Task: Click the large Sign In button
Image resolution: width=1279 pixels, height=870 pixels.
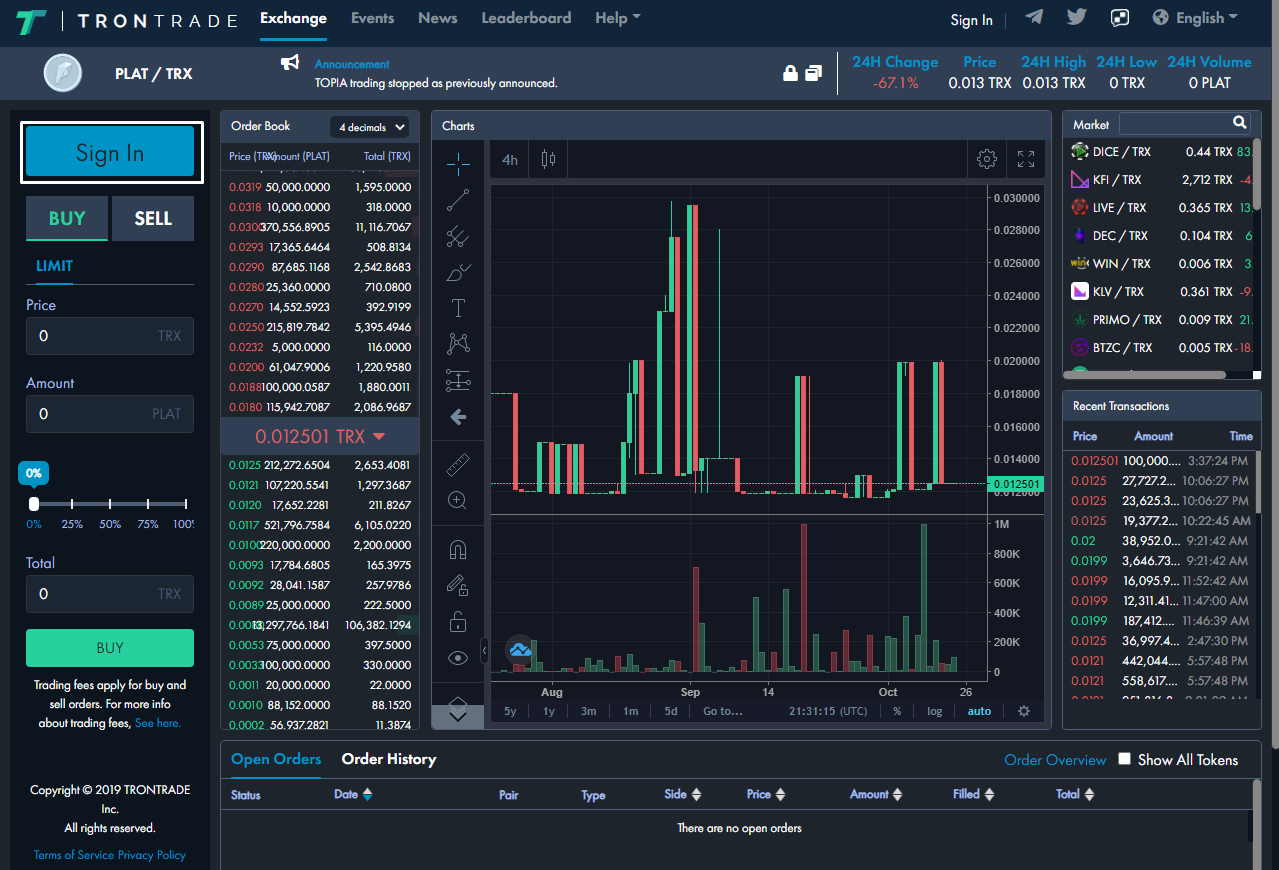Action: [x=110, y=152]
